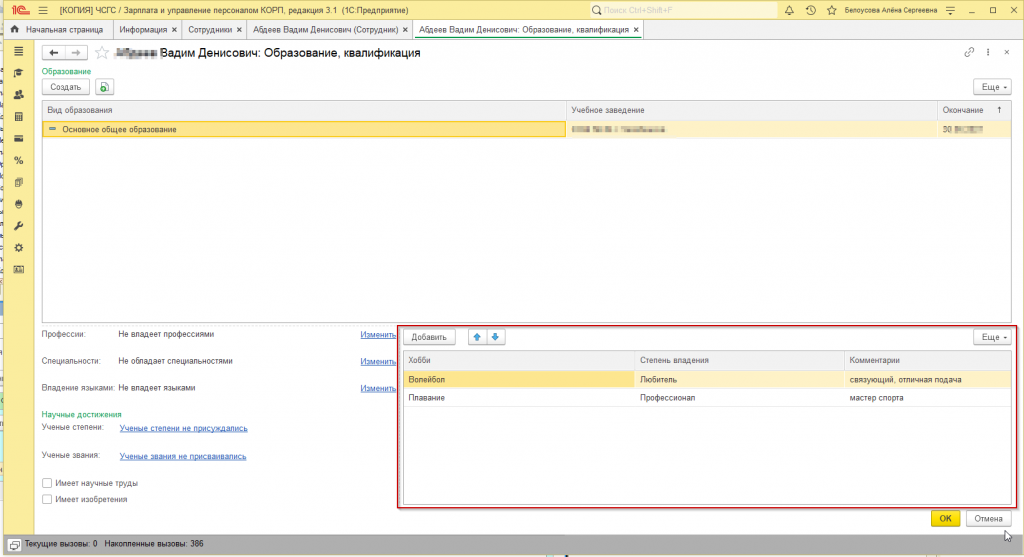The width and height of the screenshot is (1024, 557).
Task: Click 'связующий, отличная подача' comment cell
Action: [x=927, y=379]
